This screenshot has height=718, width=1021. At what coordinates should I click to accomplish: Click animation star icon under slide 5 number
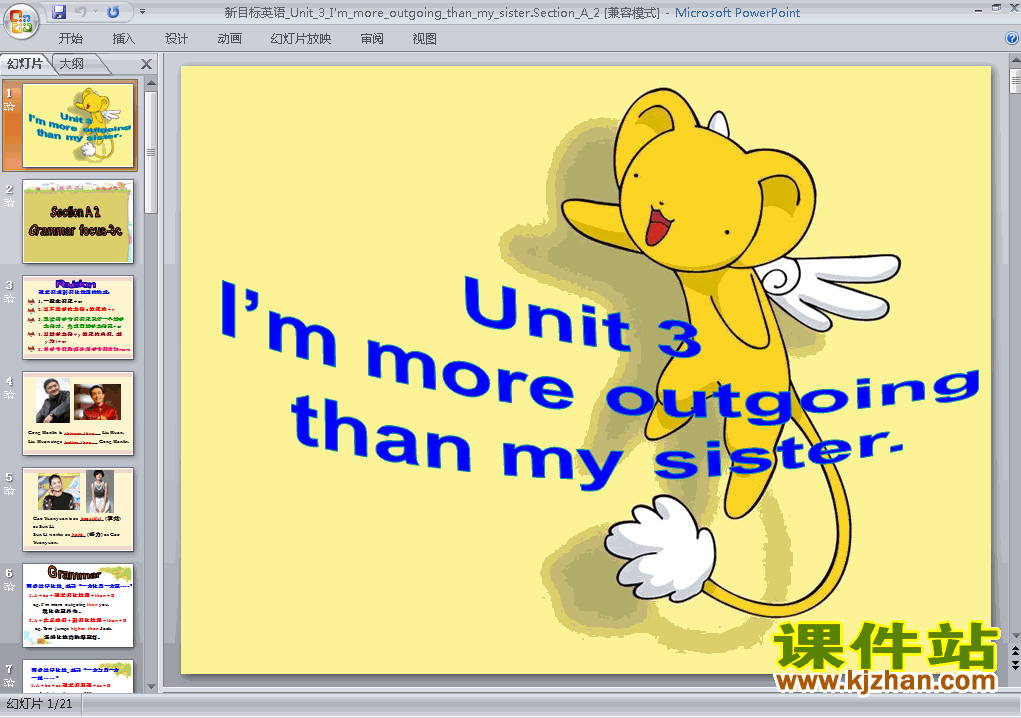click(x=9, y=491)
